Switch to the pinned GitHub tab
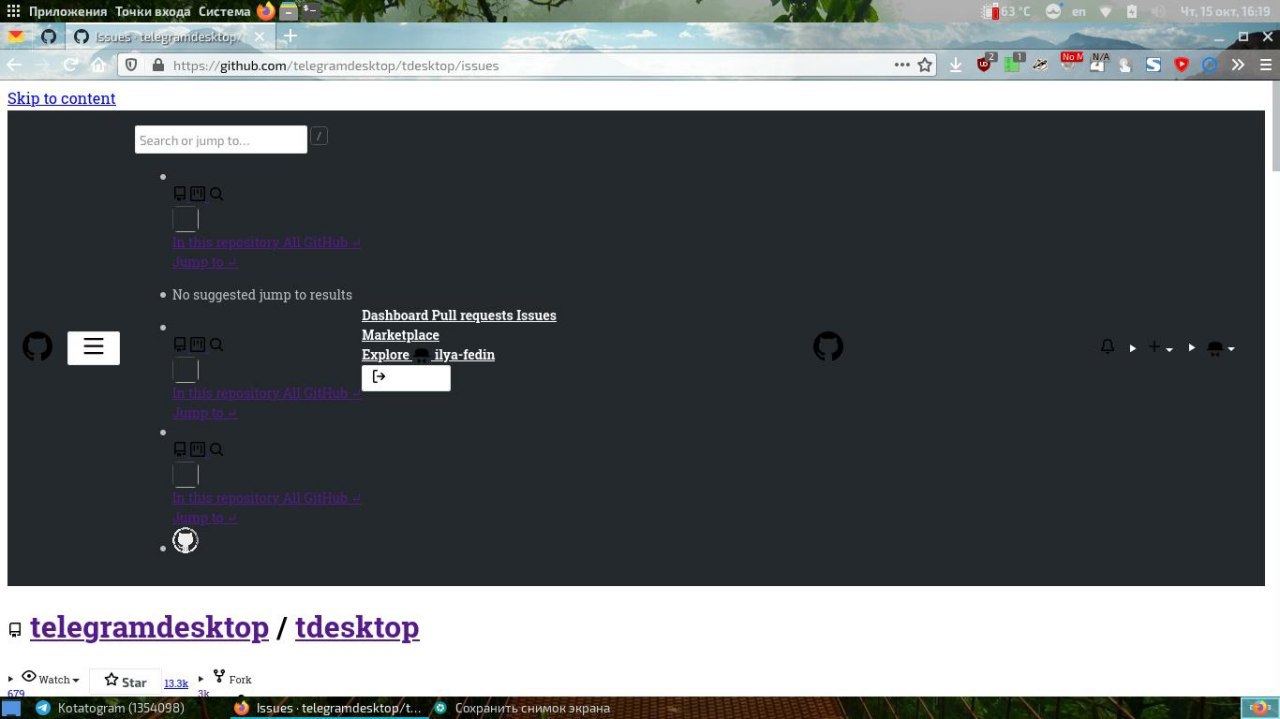Screen dimensions: 1280x719 click(x=48, y=37)
